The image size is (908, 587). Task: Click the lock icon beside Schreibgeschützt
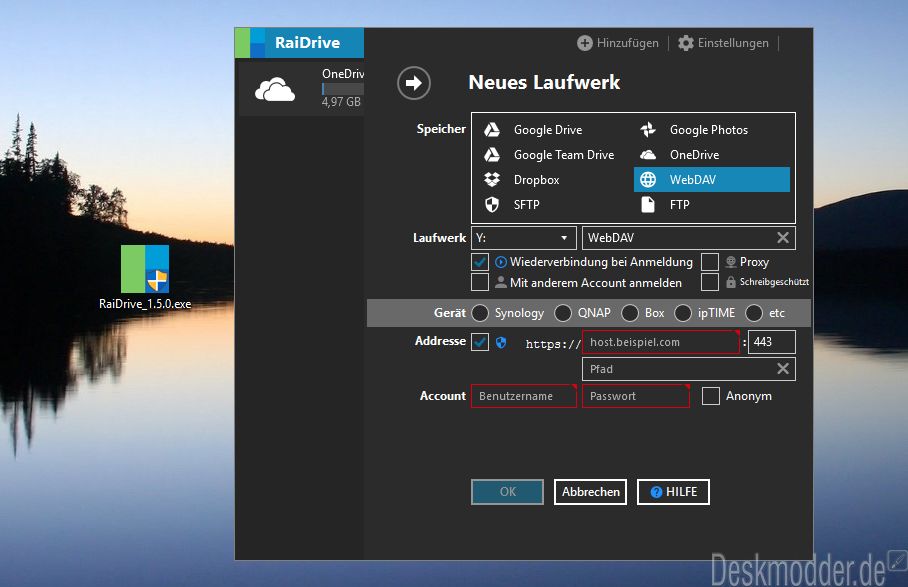tap(731, 283)
